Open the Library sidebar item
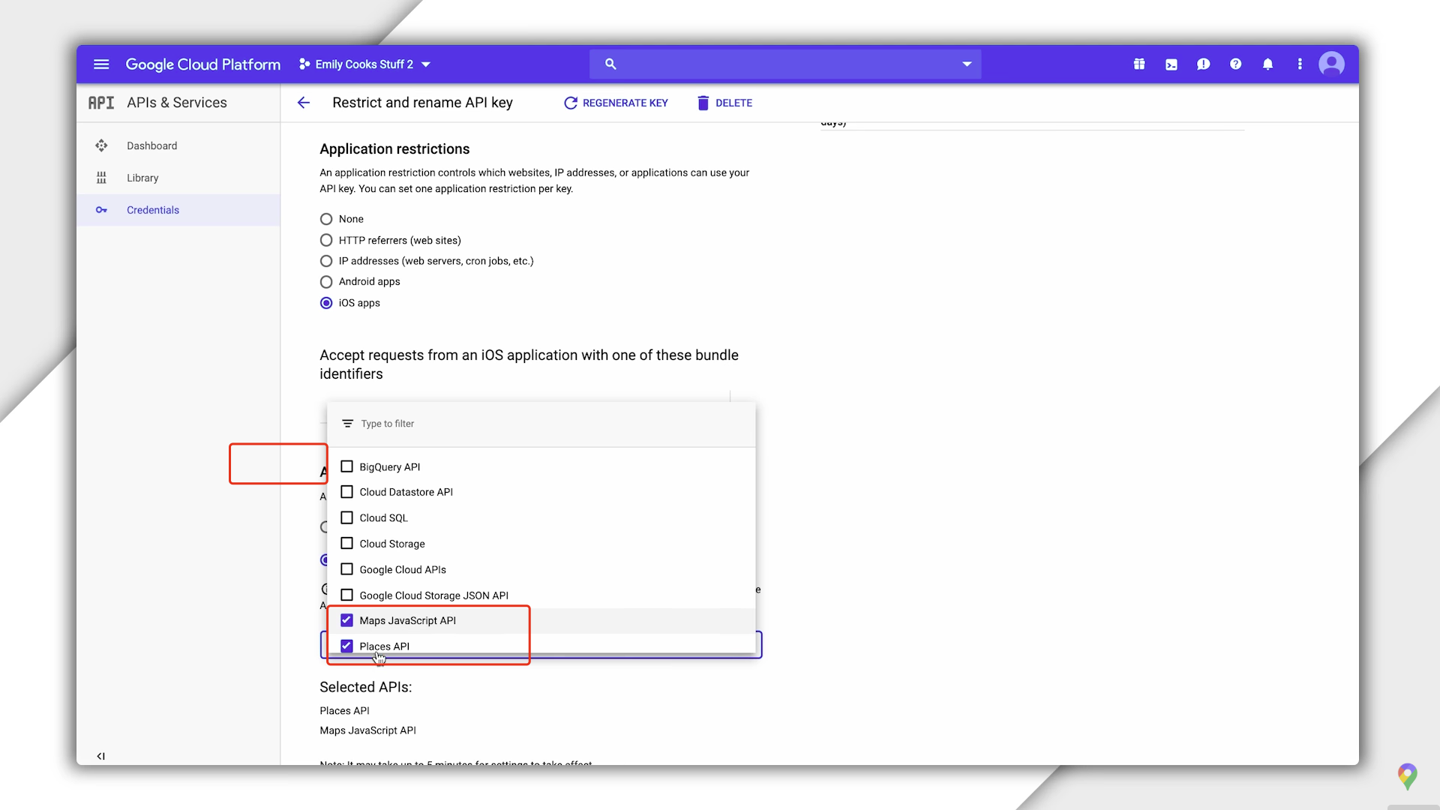The image size is (1440, 810). (x=178, y=178)
